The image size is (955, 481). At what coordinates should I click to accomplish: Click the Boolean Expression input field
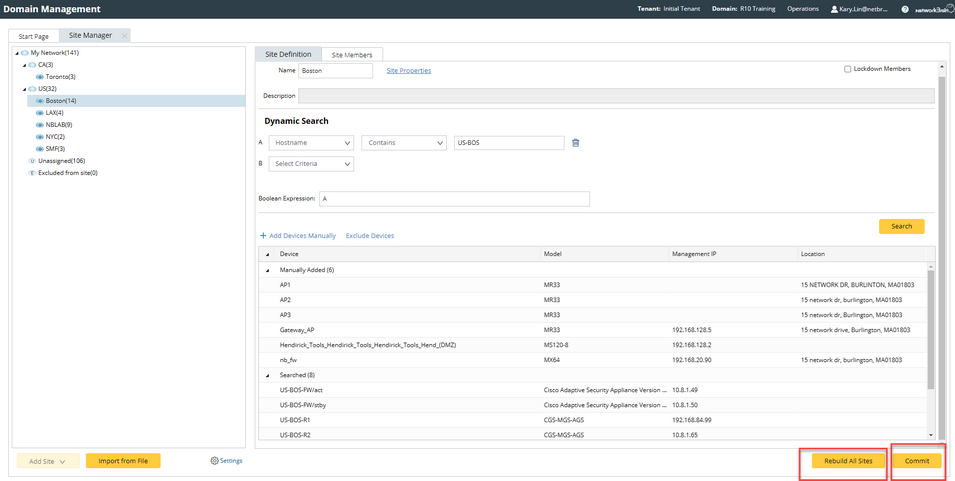tap(454, 199)
